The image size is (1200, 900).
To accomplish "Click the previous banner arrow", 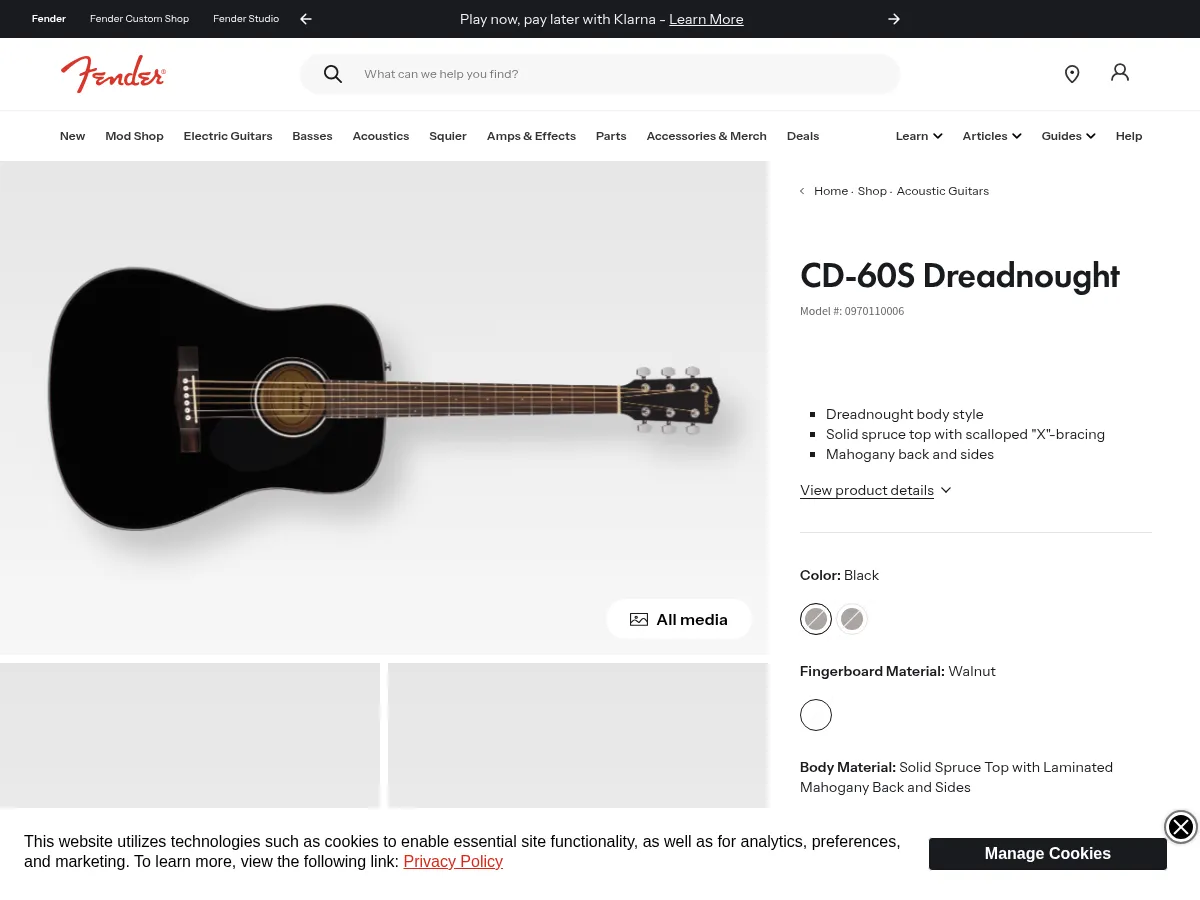I will [x=305, y=19].
